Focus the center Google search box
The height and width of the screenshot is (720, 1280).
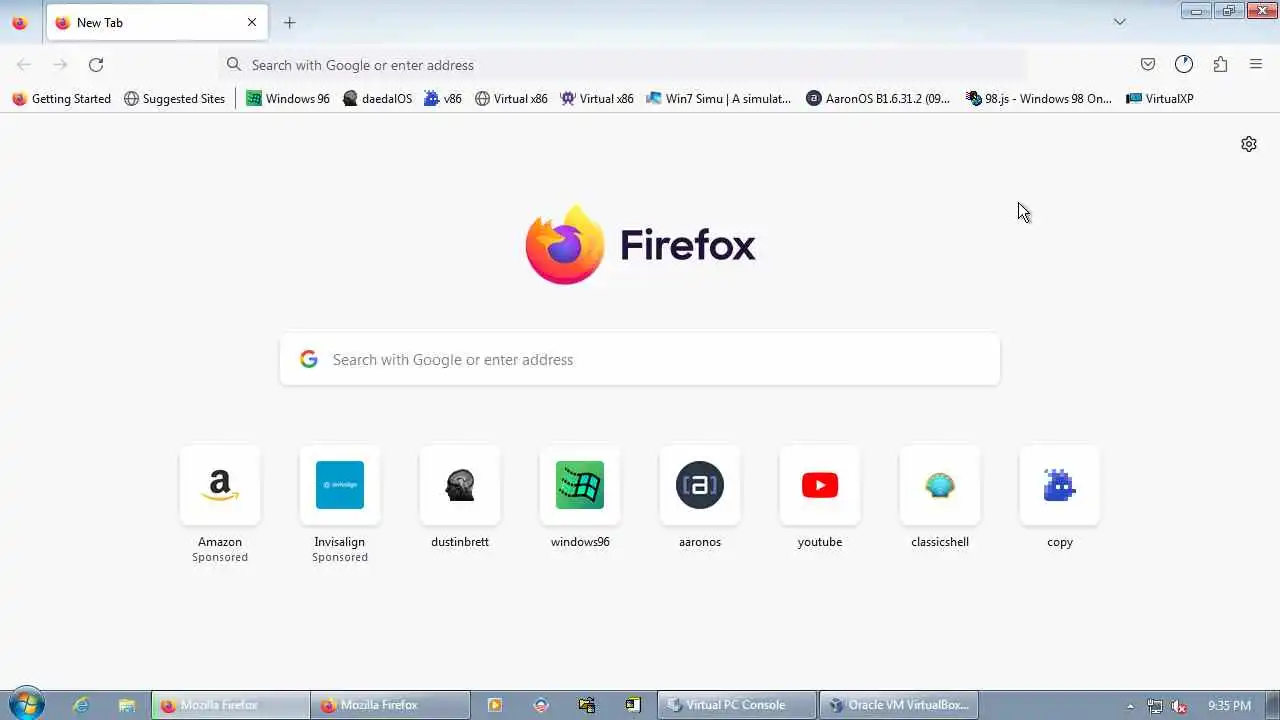click(x=640, y=359)
